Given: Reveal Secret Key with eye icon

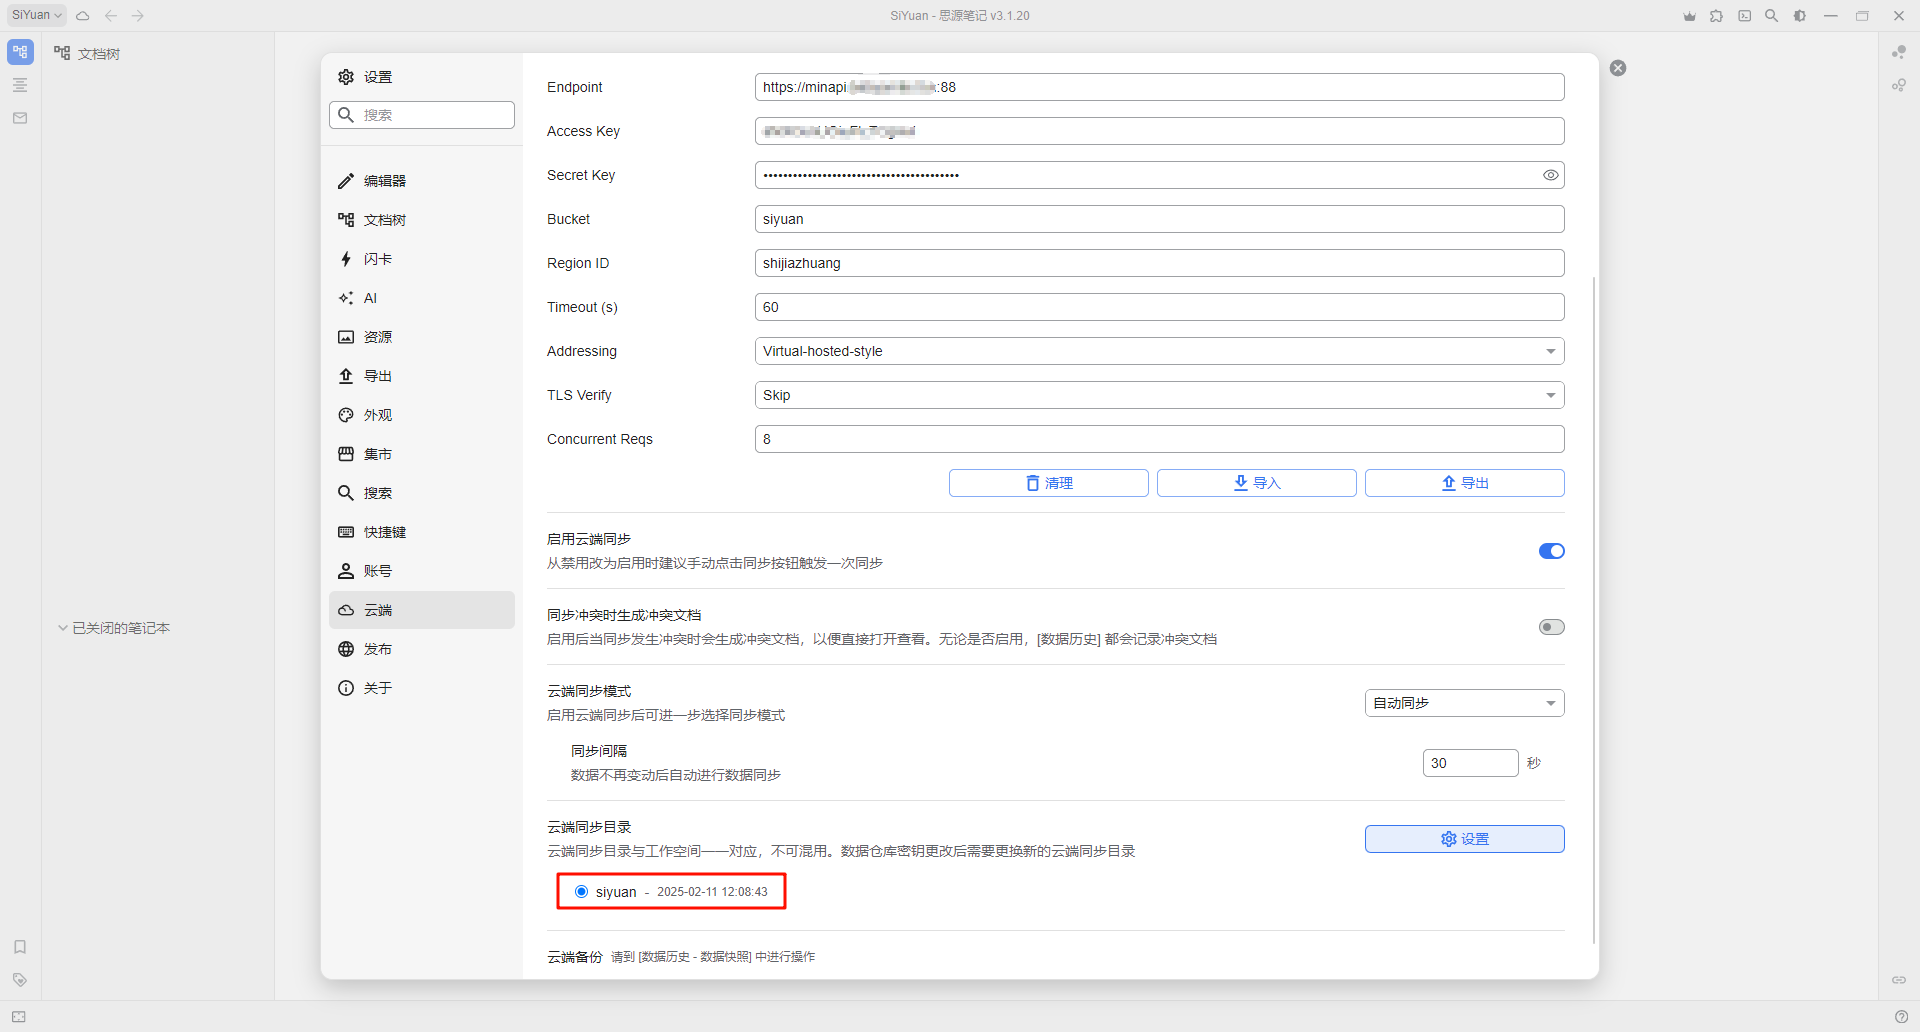Looking at the screenshot, I should click(1550, 175).
